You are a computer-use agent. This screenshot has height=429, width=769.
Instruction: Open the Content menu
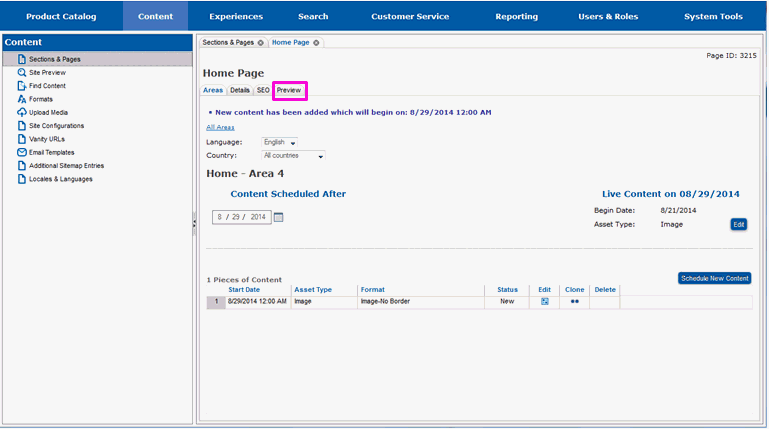[155, 16]
